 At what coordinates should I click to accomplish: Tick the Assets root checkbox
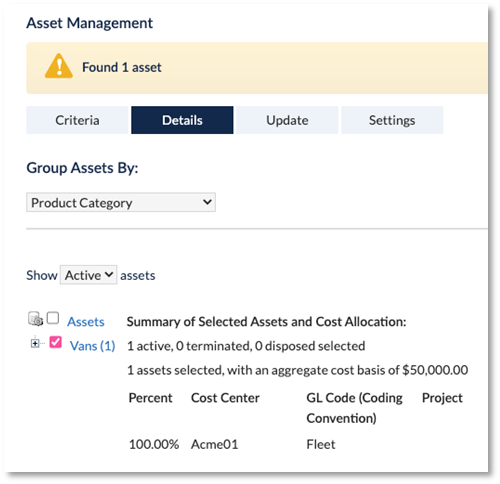pos(53,318)
